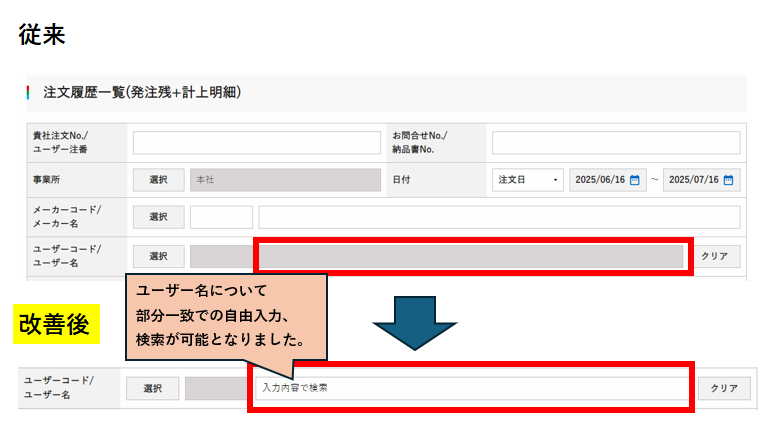This screenshot has height=436, width=775.
Task: Click the maker name wide input field
Action: [x=499, y=217]
